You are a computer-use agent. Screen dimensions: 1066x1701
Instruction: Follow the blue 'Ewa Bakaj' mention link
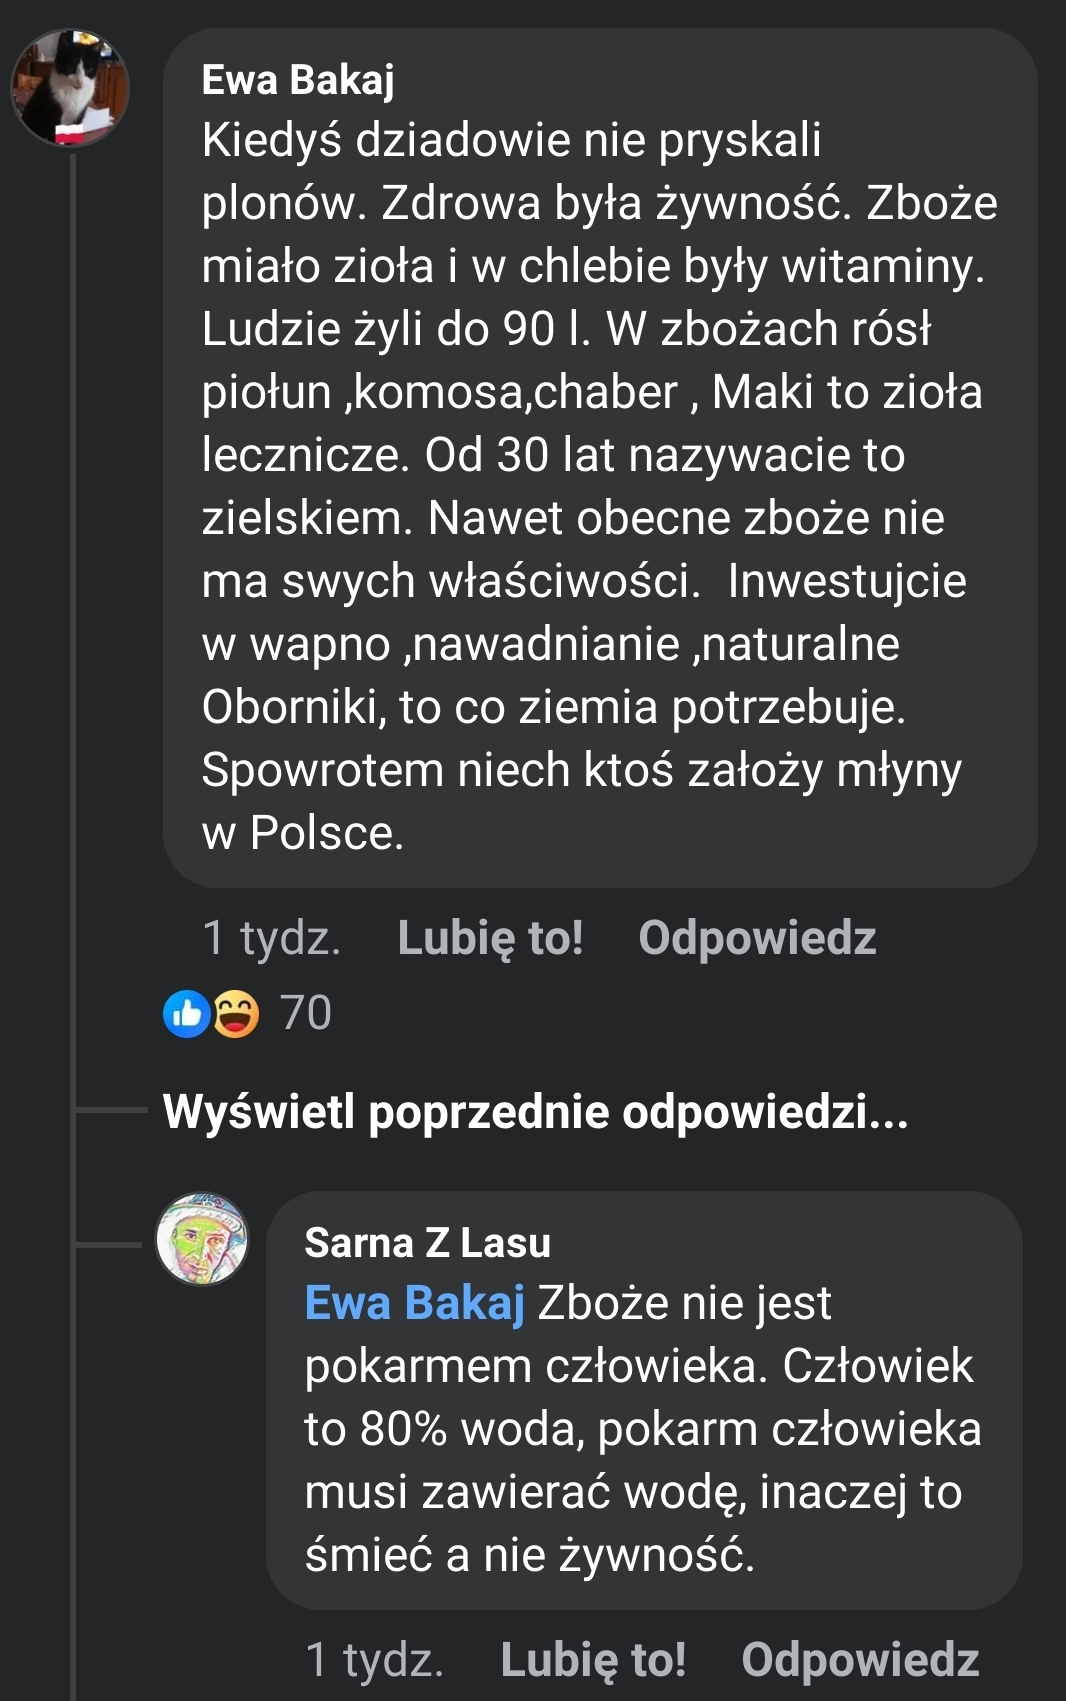click(x=414, y=1303)
